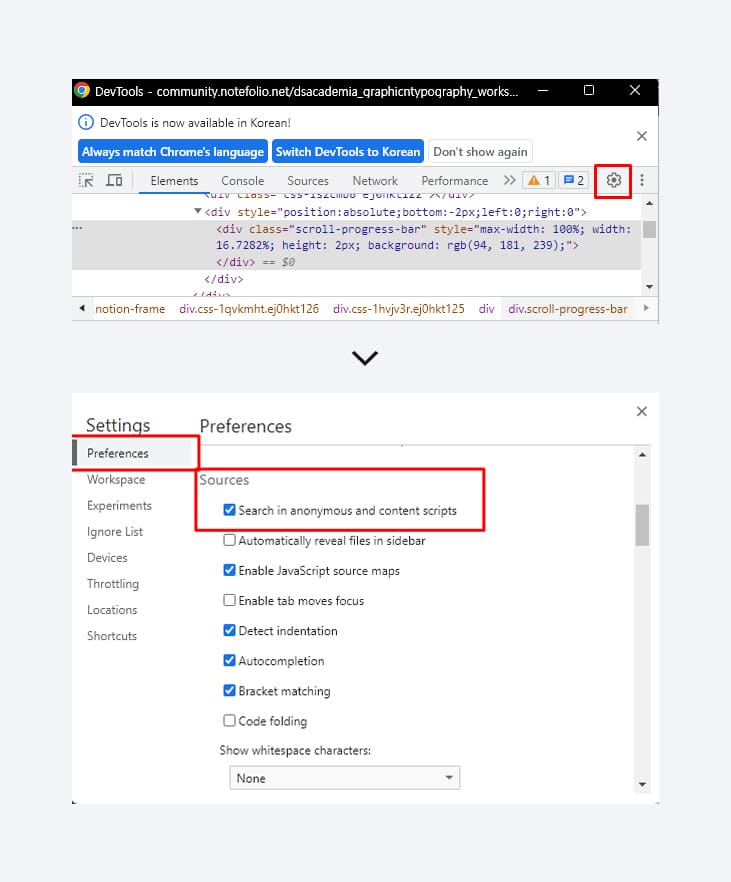
Task: Click the Chrome logo in the title bar
Action: coord(82,91)
